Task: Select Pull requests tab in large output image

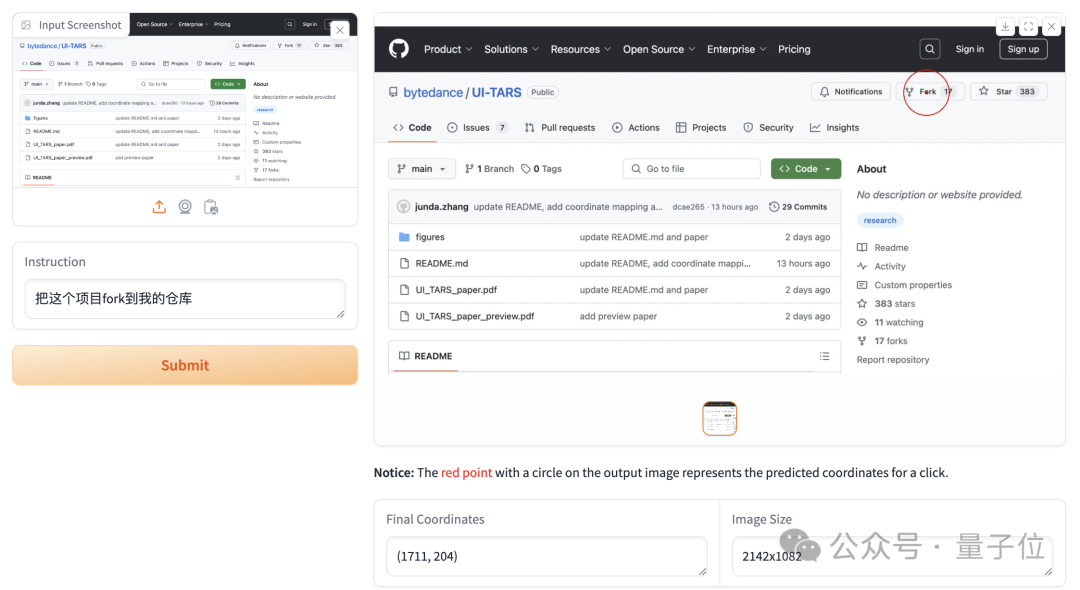Action: (559, 127)
